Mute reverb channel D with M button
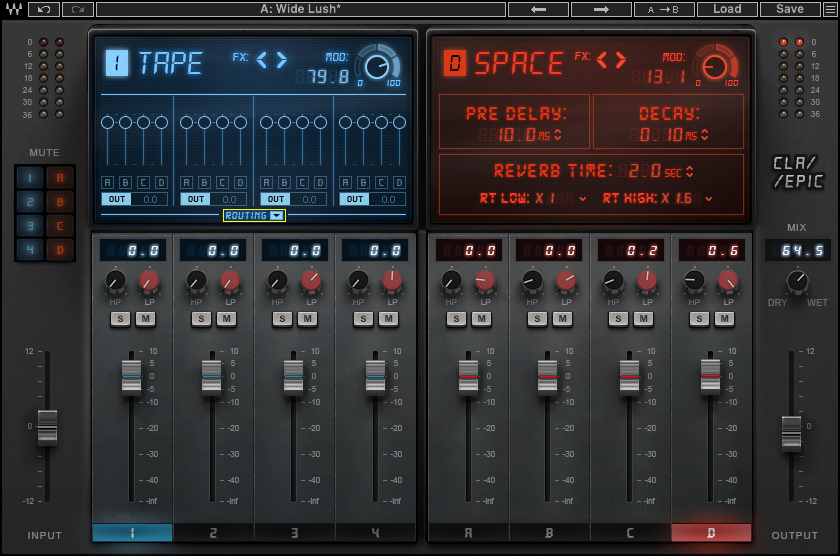This screenshot has width=840, height=556. 724,319
